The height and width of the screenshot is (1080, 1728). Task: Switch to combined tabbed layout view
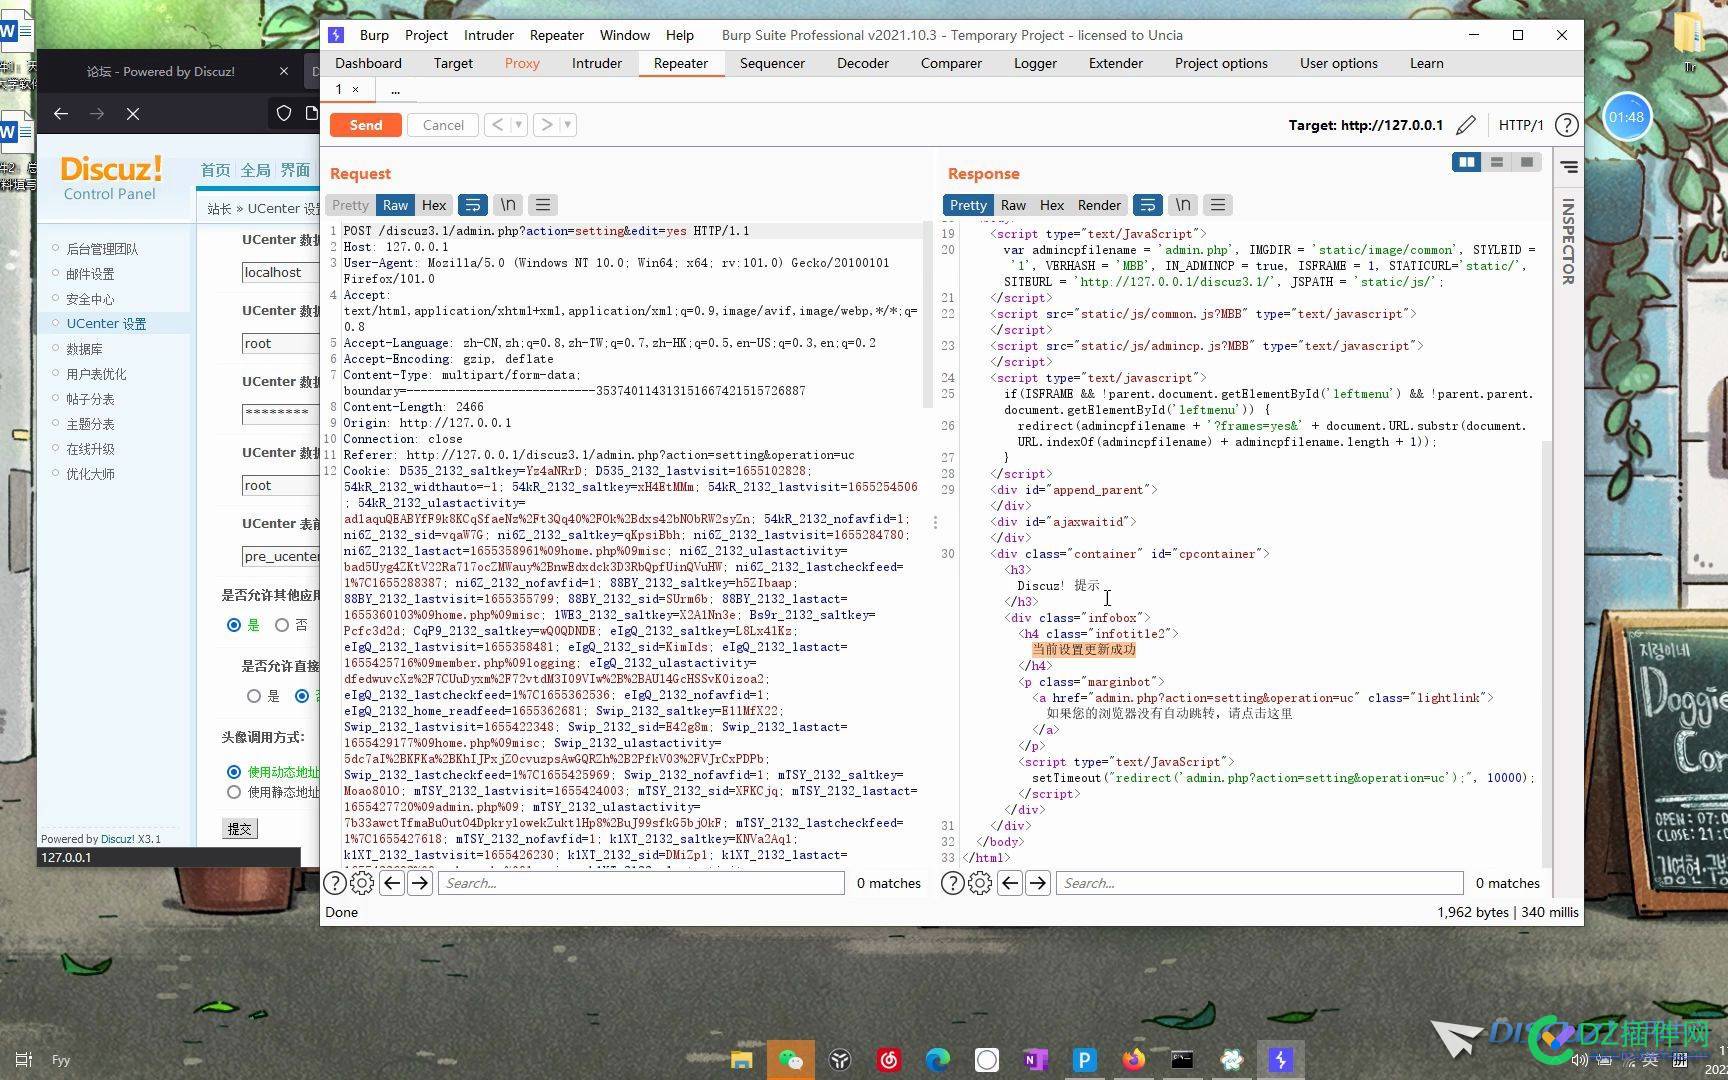click(1527, 162)
